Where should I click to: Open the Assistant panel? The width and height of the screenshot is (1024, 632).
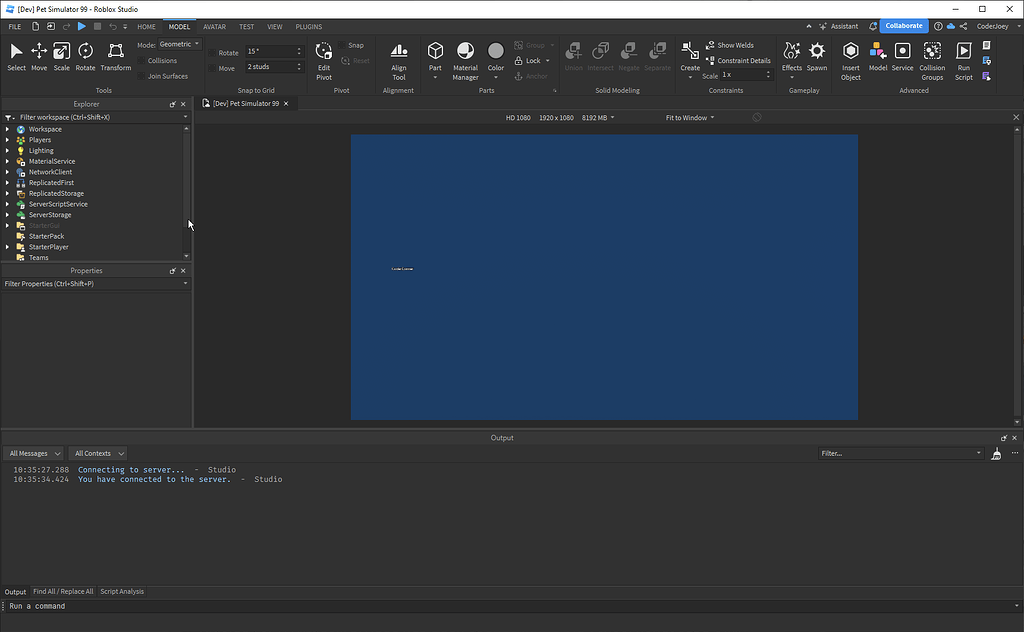[x=843, y=26]
